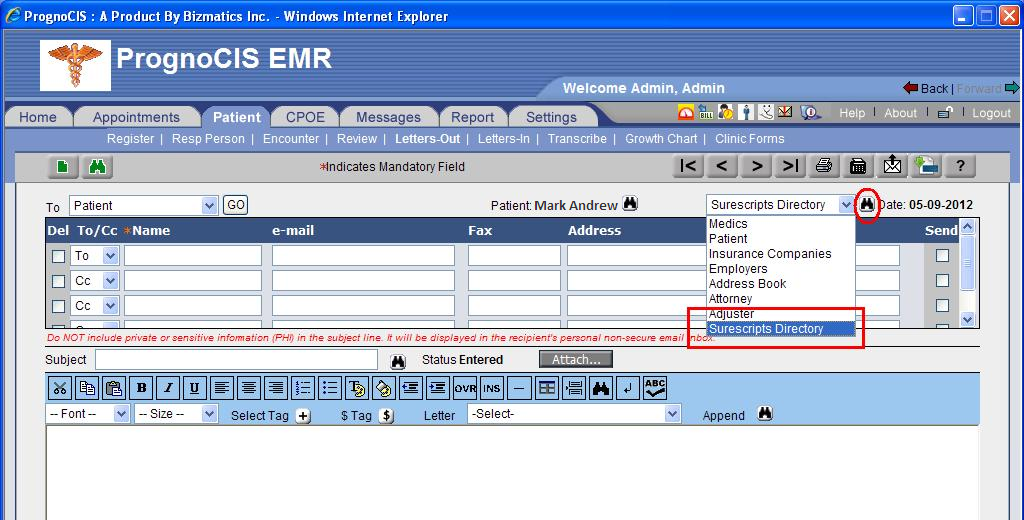Check the Del checkbox in the To row
The height and width of the screenshot is (520, 1024).
[59, 256]
